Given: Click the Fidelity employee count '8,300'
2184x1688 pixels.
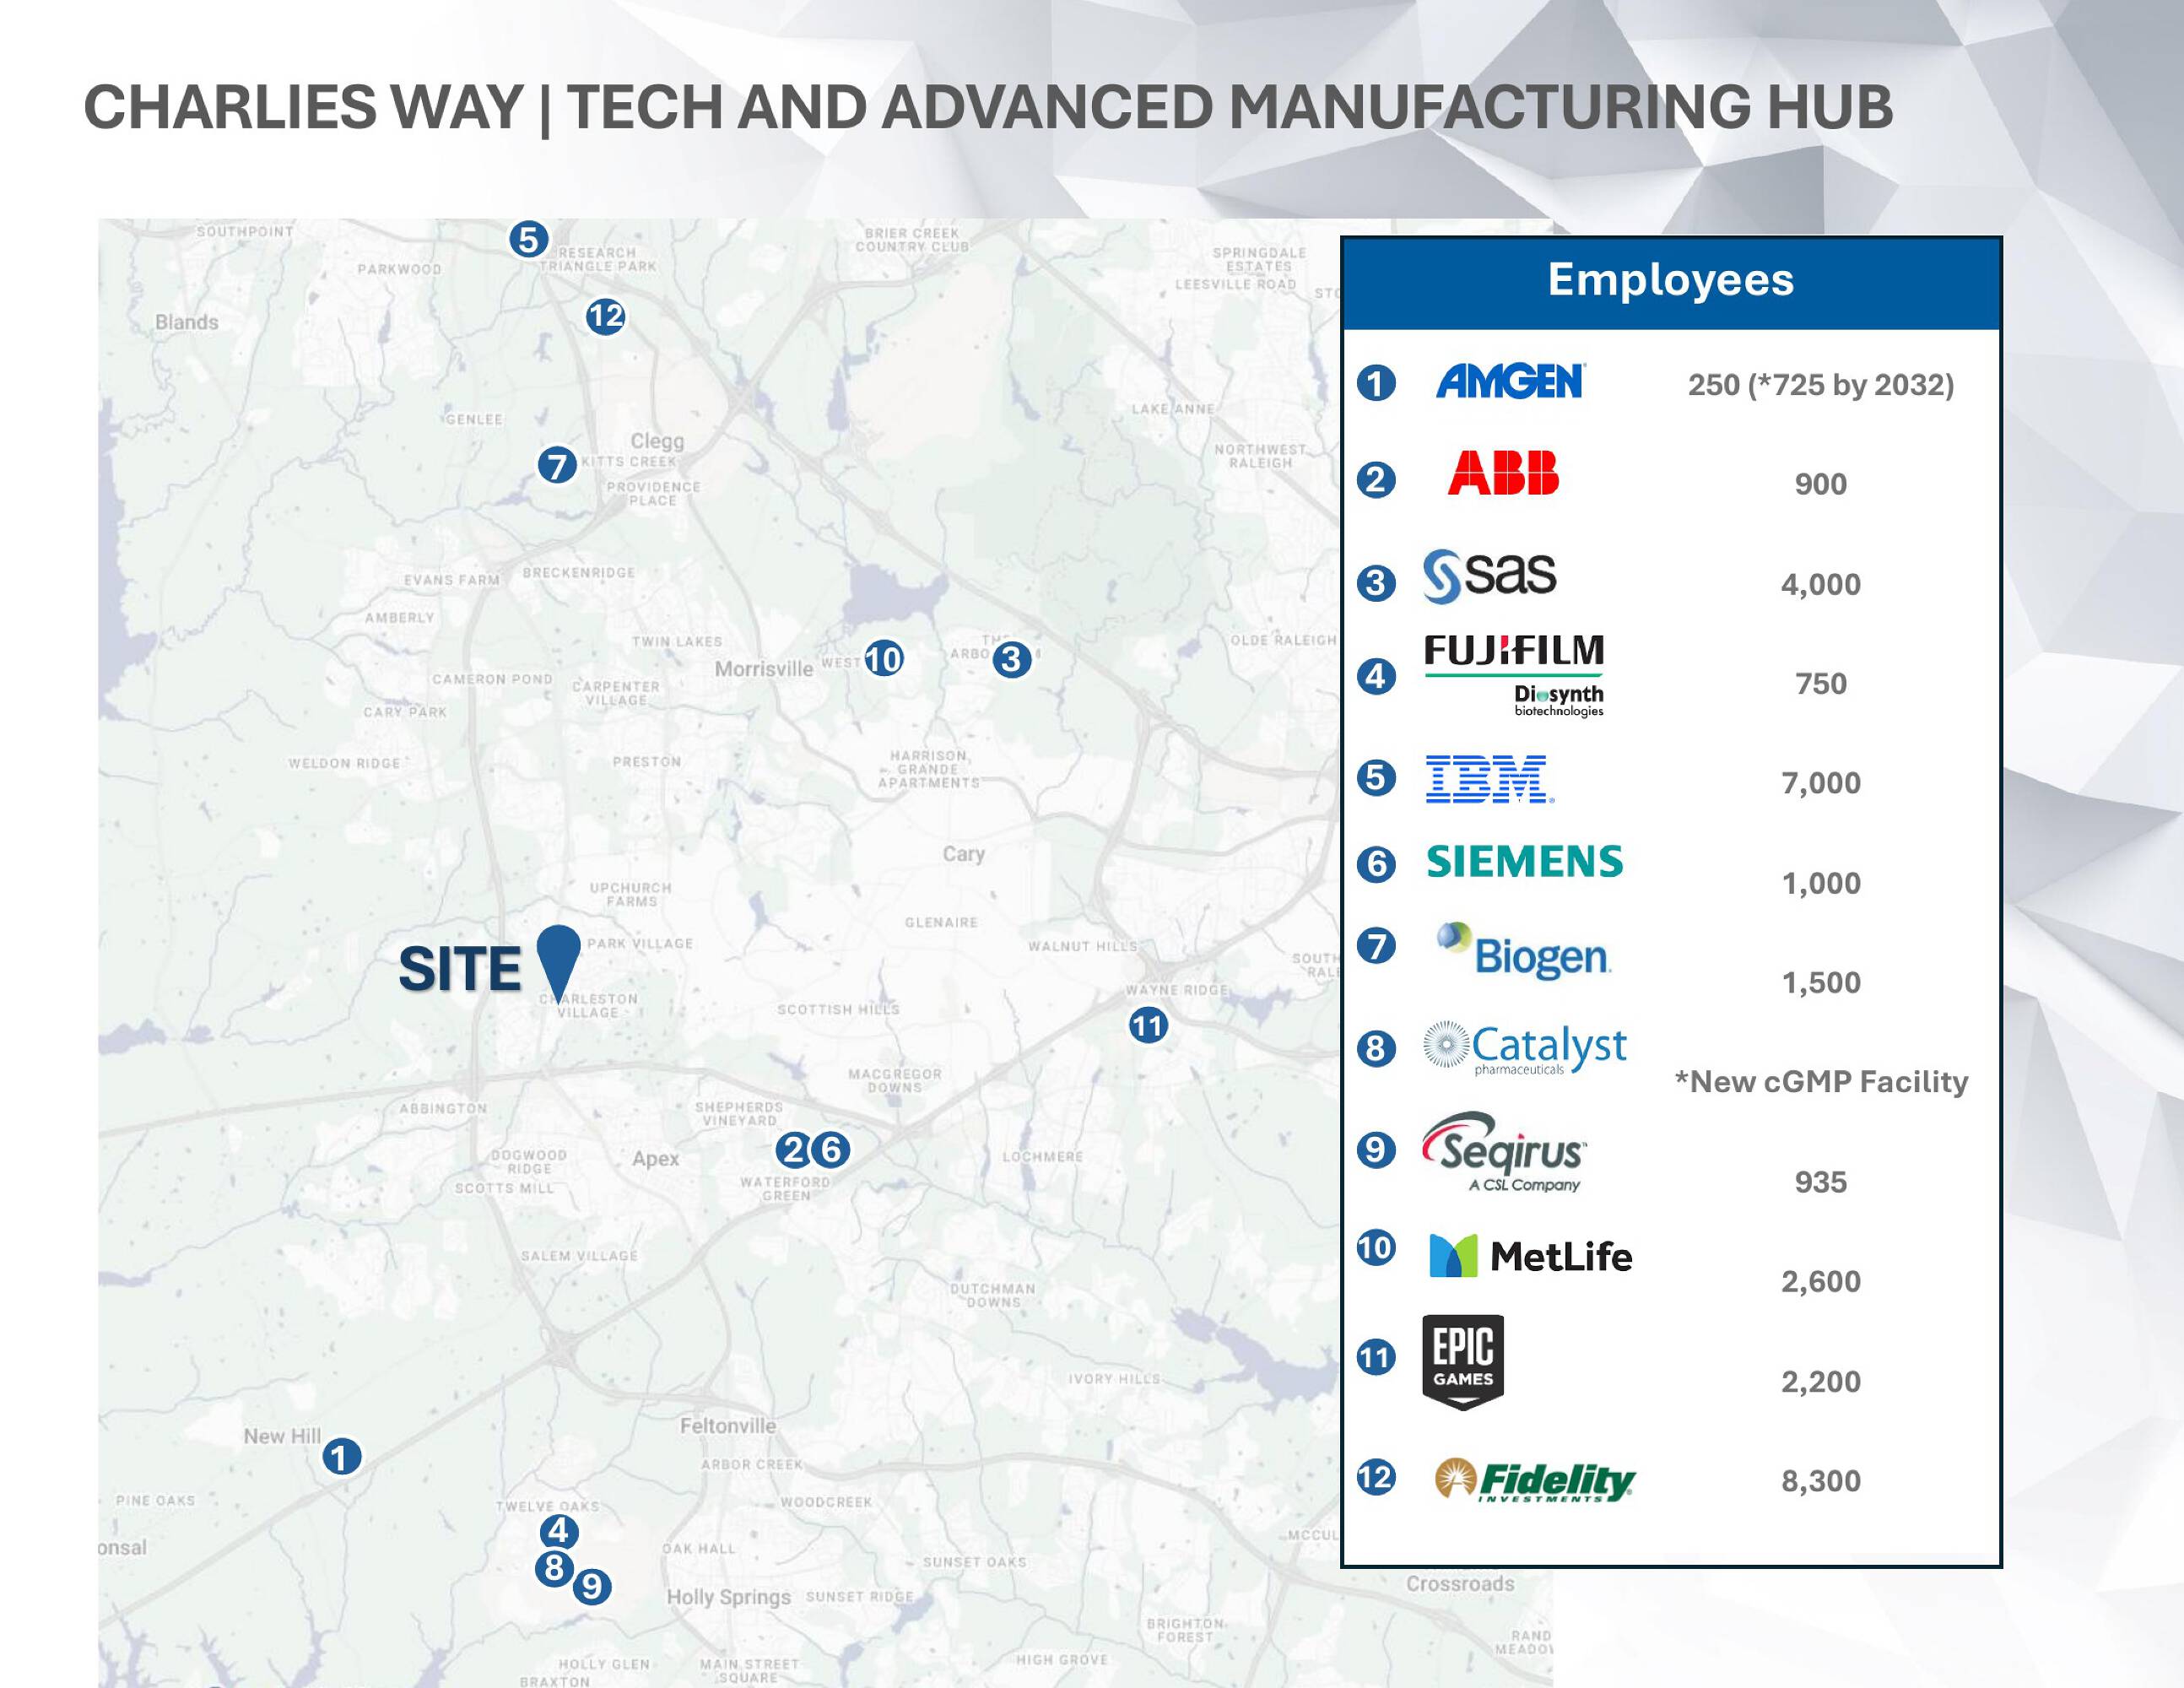Looking at the screenshot, I should click(x=1821, y=1481).
